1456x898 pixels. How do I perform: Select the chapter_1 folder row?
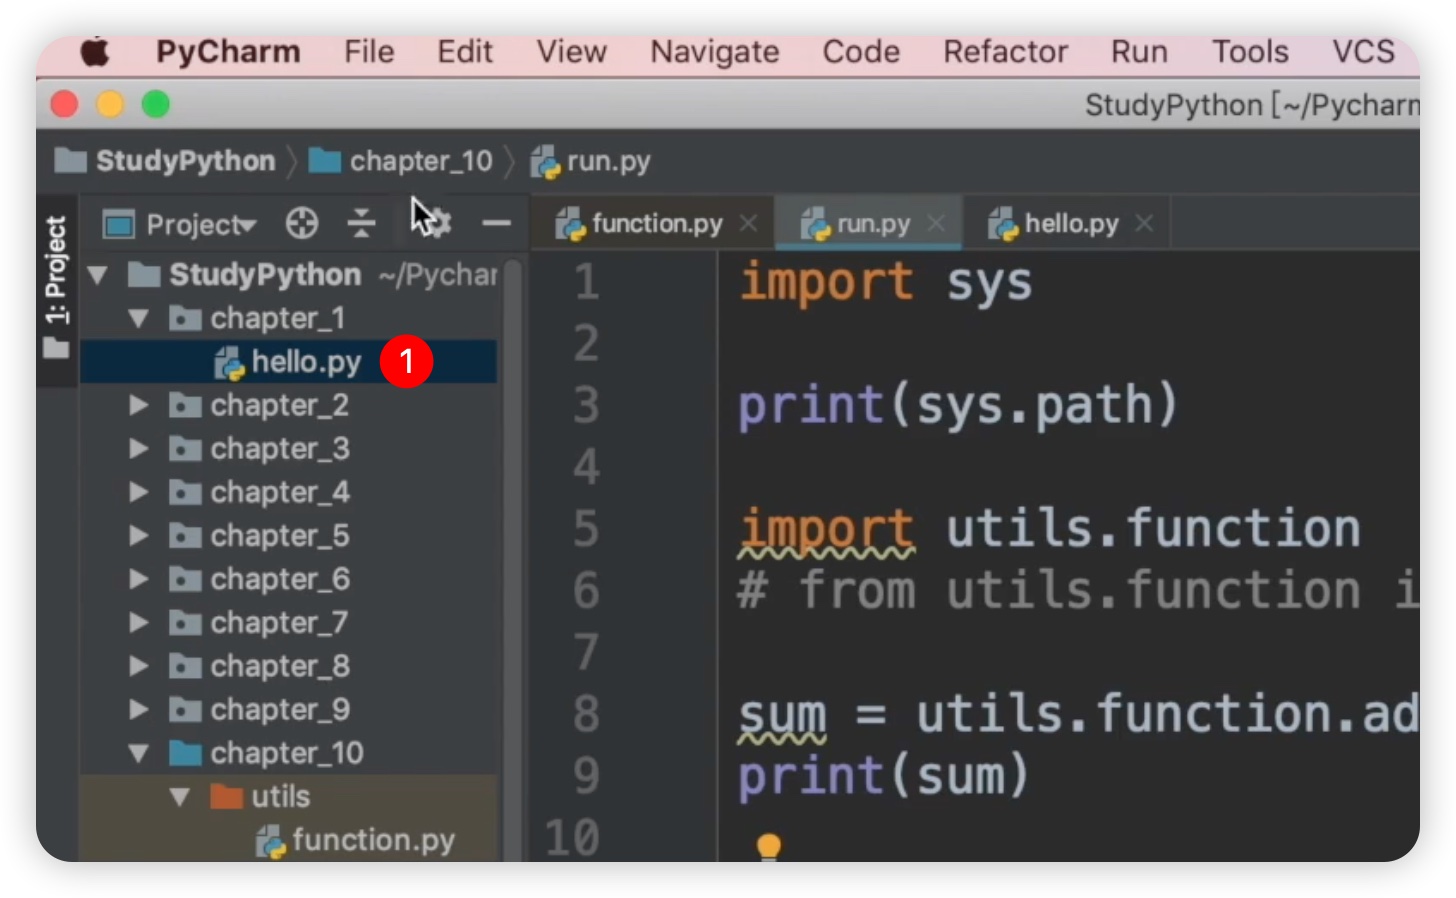pyautogui.click(x=288, y=319)
